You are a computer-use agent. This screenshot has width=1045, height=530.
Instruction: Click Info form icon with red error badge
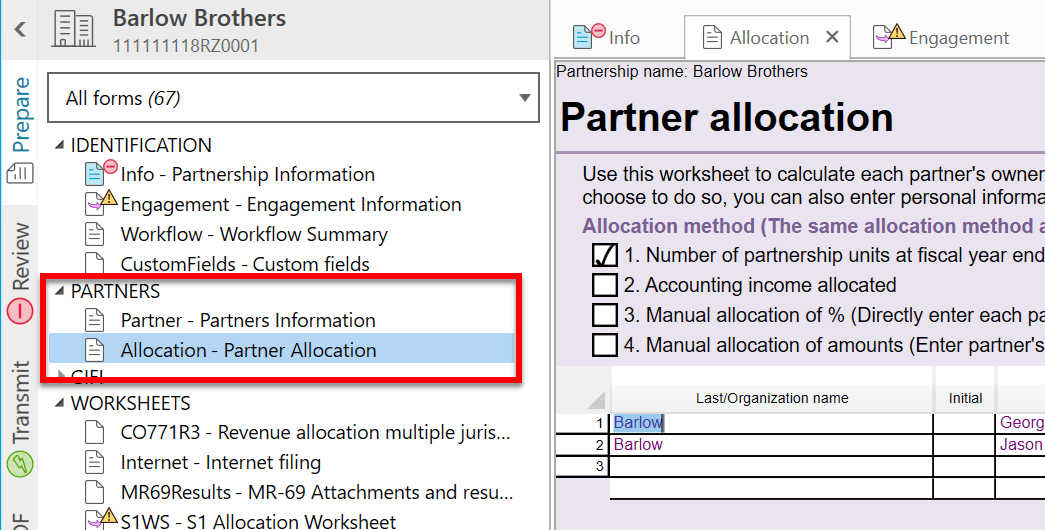pyautogui.click(x=101, y=173)
